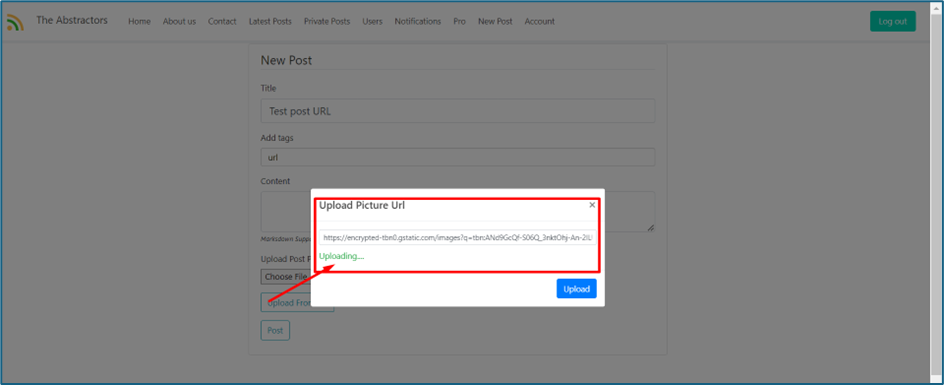The image size is (944, 385).
Task: Click the orange RSS logo icon
Action: pos(15,22)
